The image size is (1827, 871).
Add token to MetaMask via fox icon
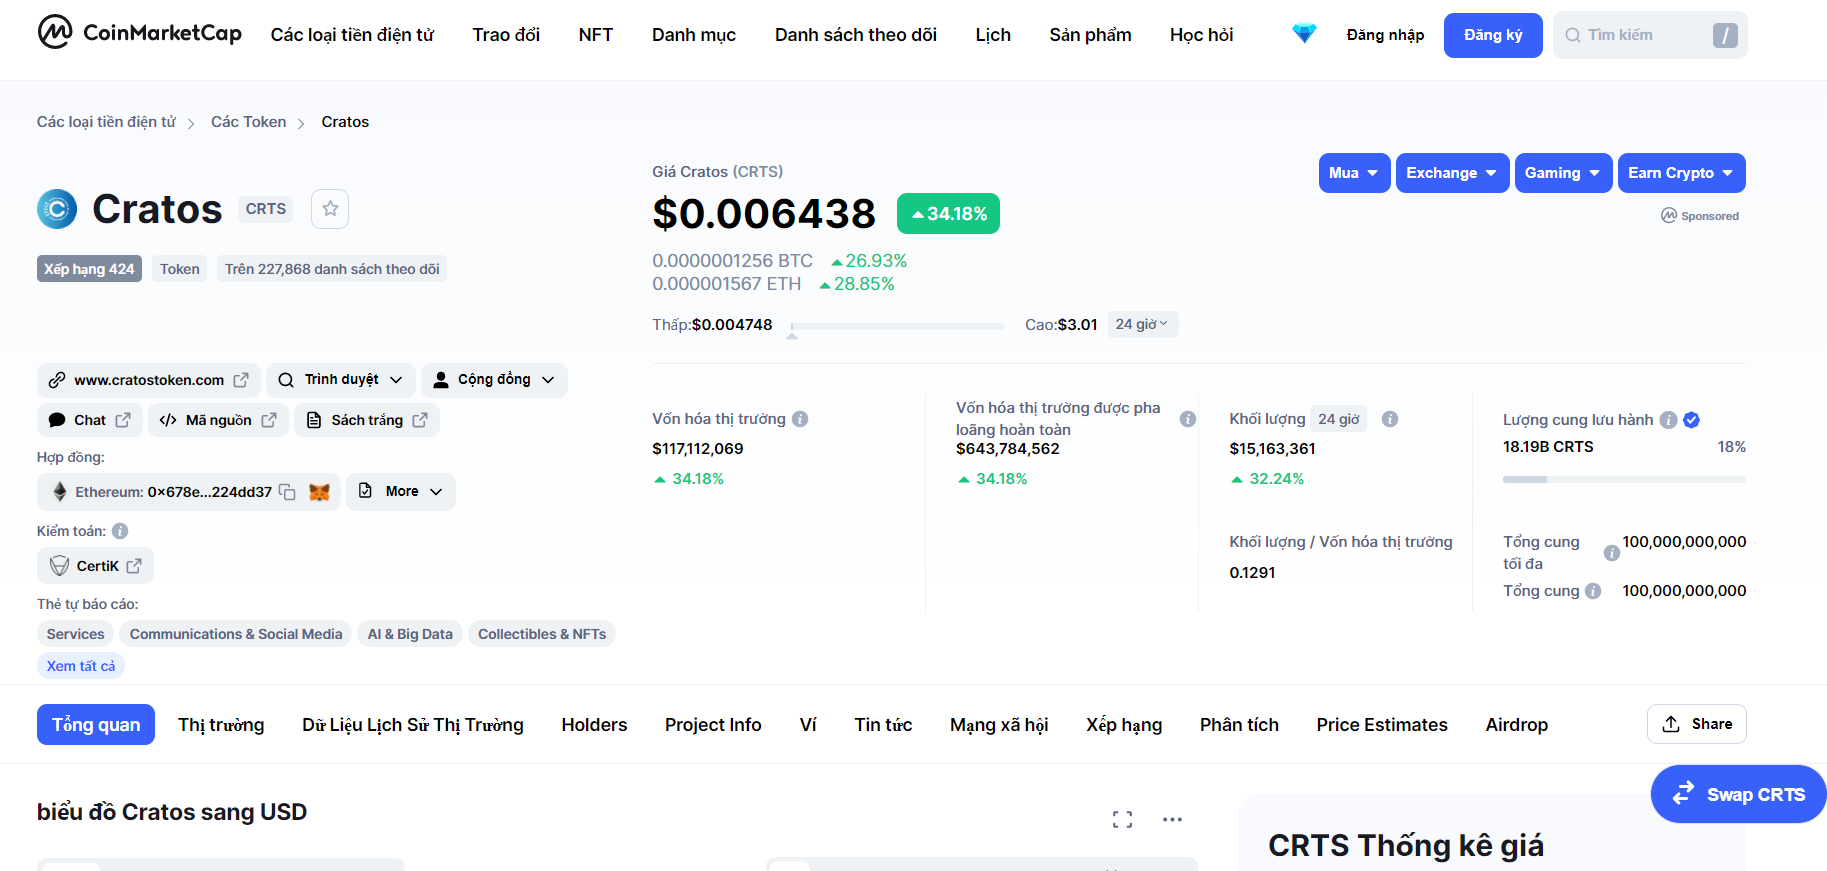[319, 492]
